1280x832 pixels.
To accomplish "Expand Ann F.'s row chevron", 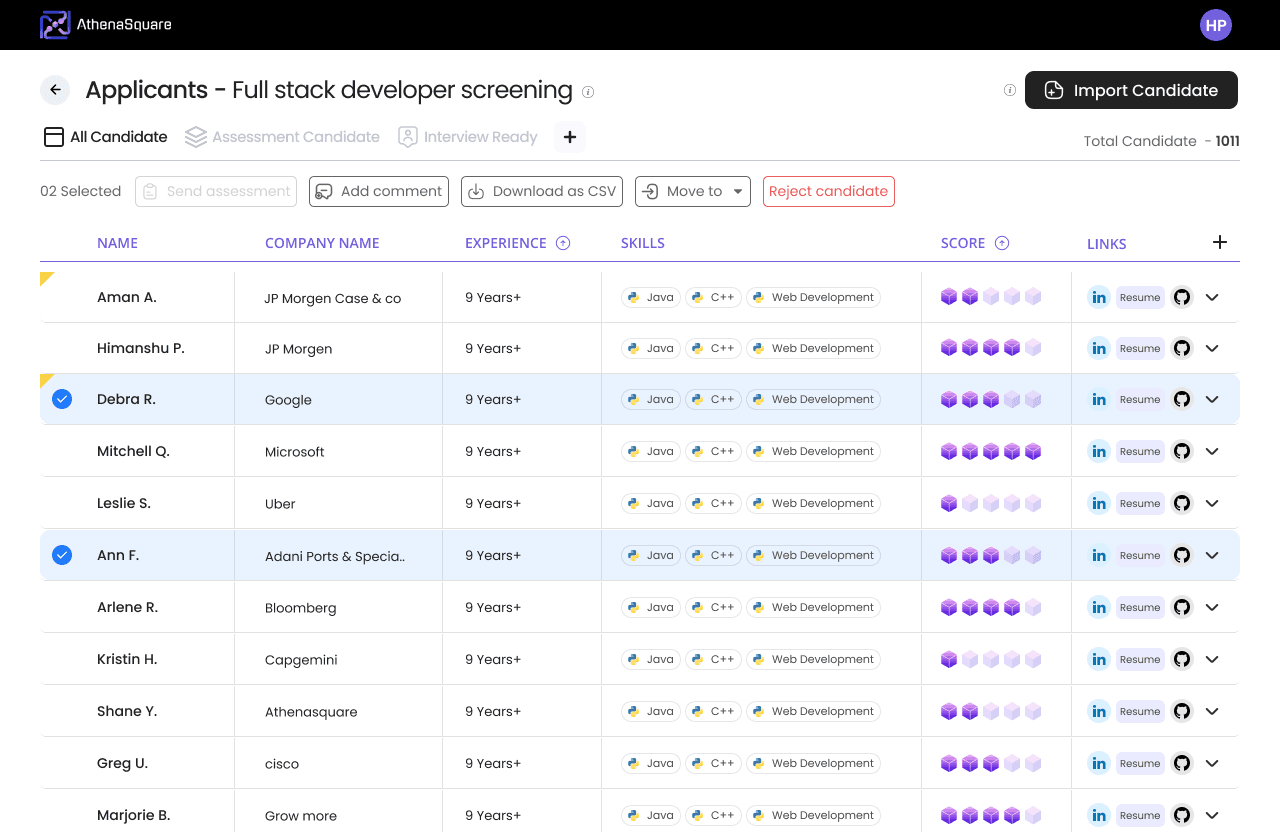I will [x=1212, y=555].
